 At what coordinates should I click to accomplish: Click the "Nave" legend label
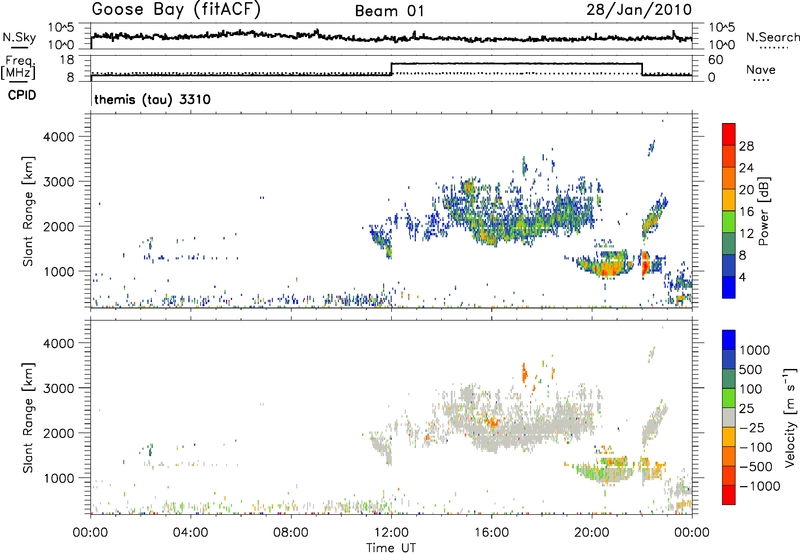pyautogui.click(x=761, y=69)
